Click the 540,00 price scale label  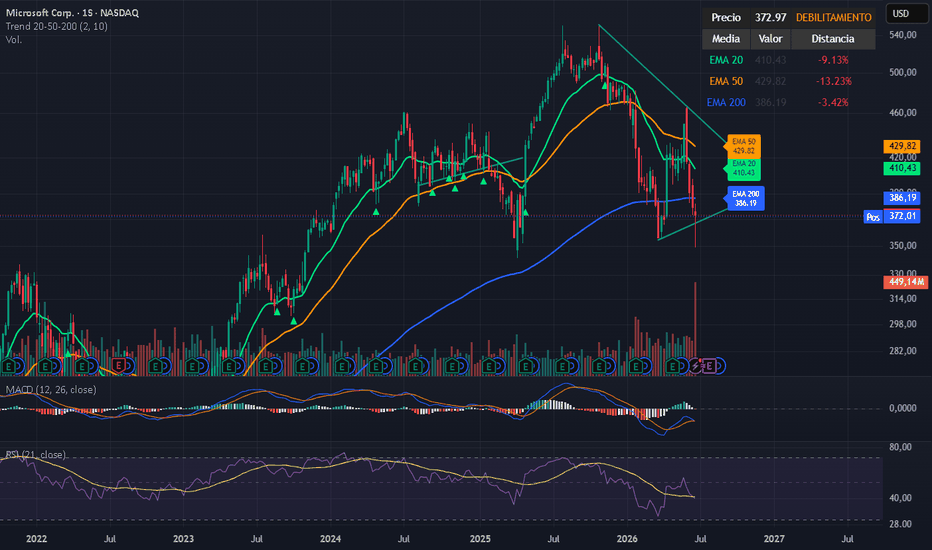tap(902, 35)
